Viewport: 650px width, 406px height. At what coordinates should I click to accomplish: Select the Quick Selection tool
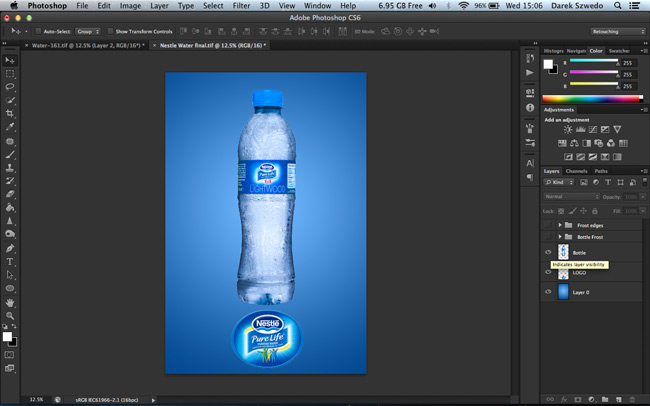click(x=10, y=100)
